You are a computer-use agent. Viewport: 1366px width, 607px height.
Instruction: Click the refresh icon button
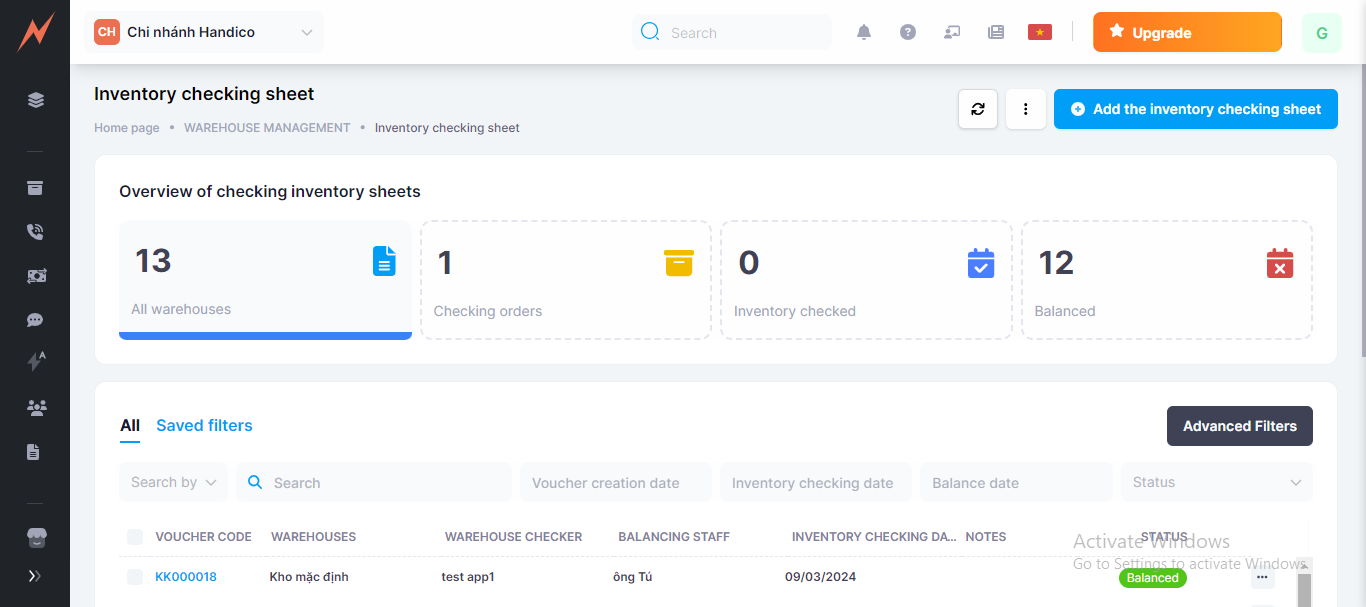[x=978, y=109]
